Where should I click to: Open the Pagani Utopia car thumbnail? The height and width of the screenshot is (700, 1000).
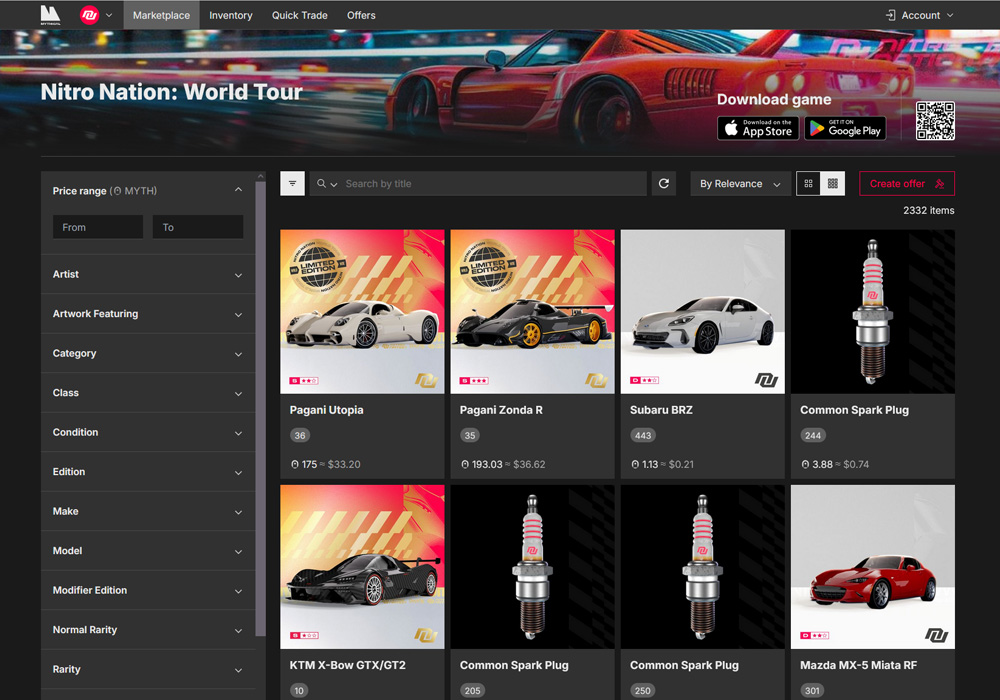(362, 312)
